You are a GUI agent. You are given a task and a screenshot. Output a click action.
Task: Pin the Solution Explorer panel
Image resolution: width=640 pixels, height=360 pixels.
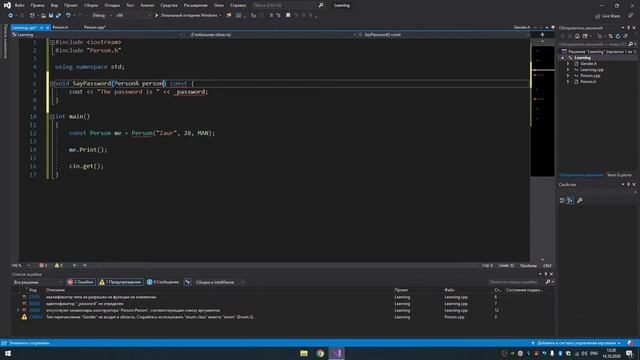(x=629, y=28)
